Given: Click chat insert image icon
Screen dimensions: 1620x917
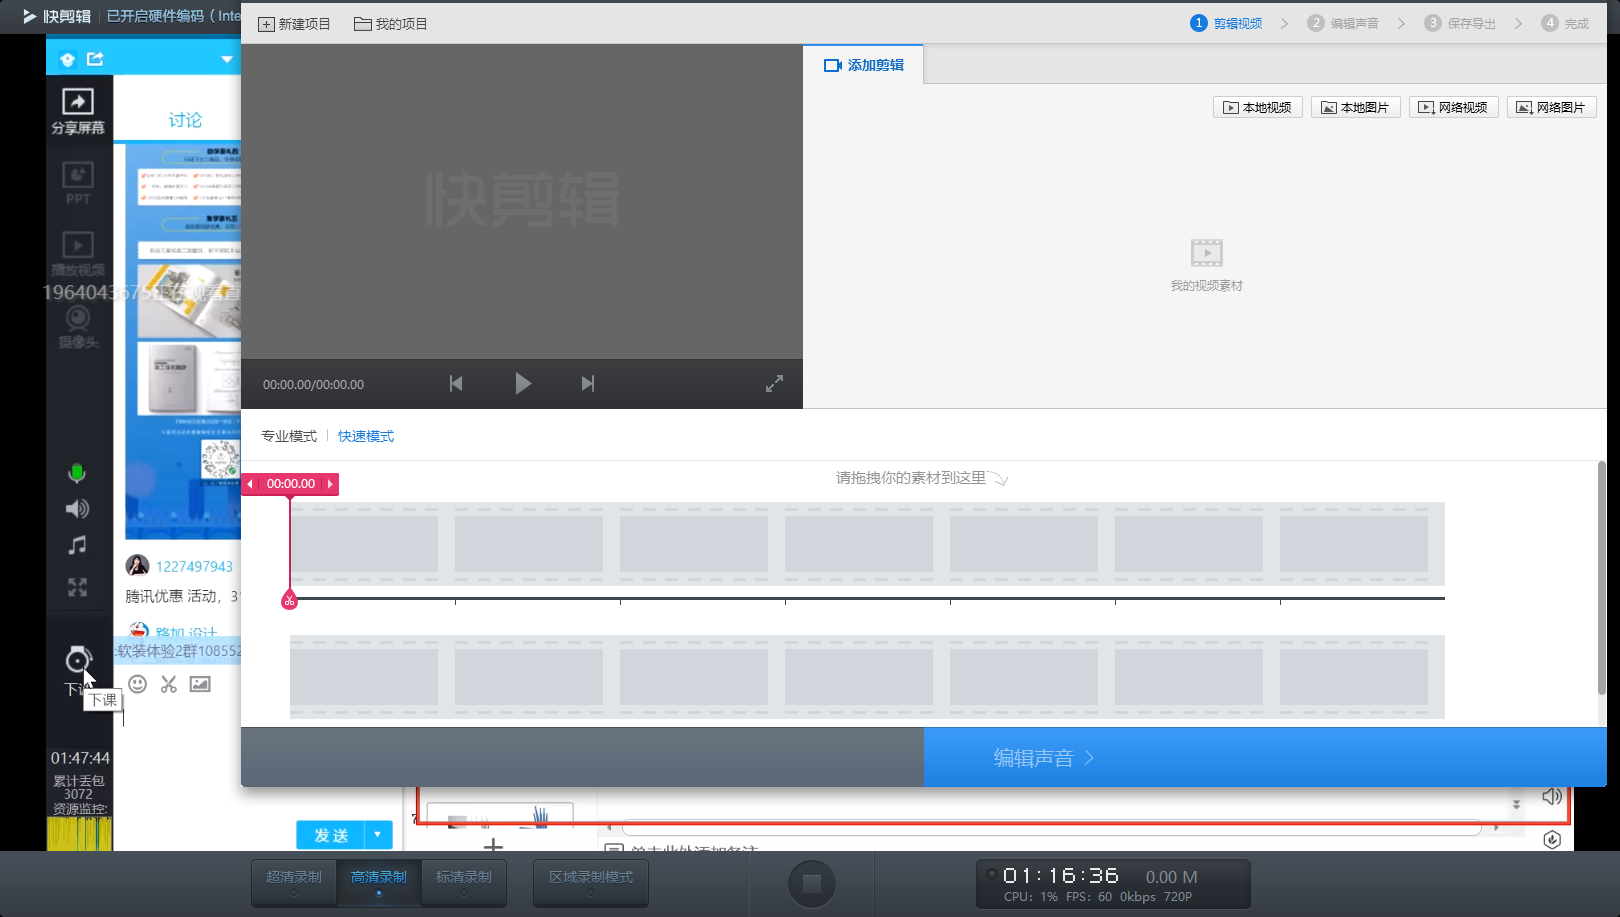Looking at the screenshot, I should point(200,684).
